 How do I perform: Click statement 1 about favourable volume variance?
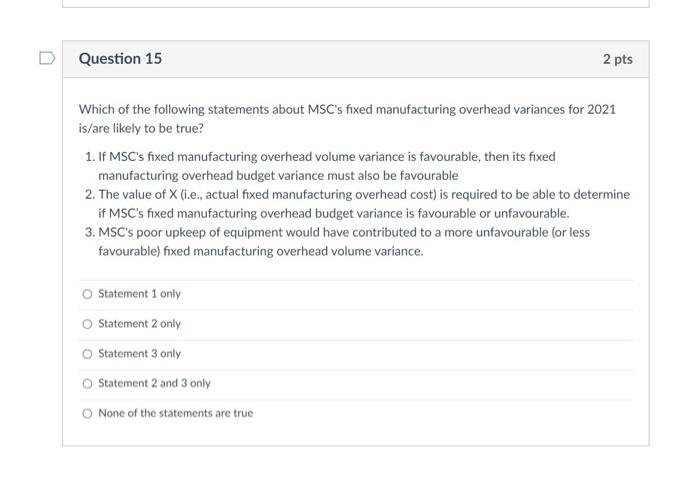[320, 166]
